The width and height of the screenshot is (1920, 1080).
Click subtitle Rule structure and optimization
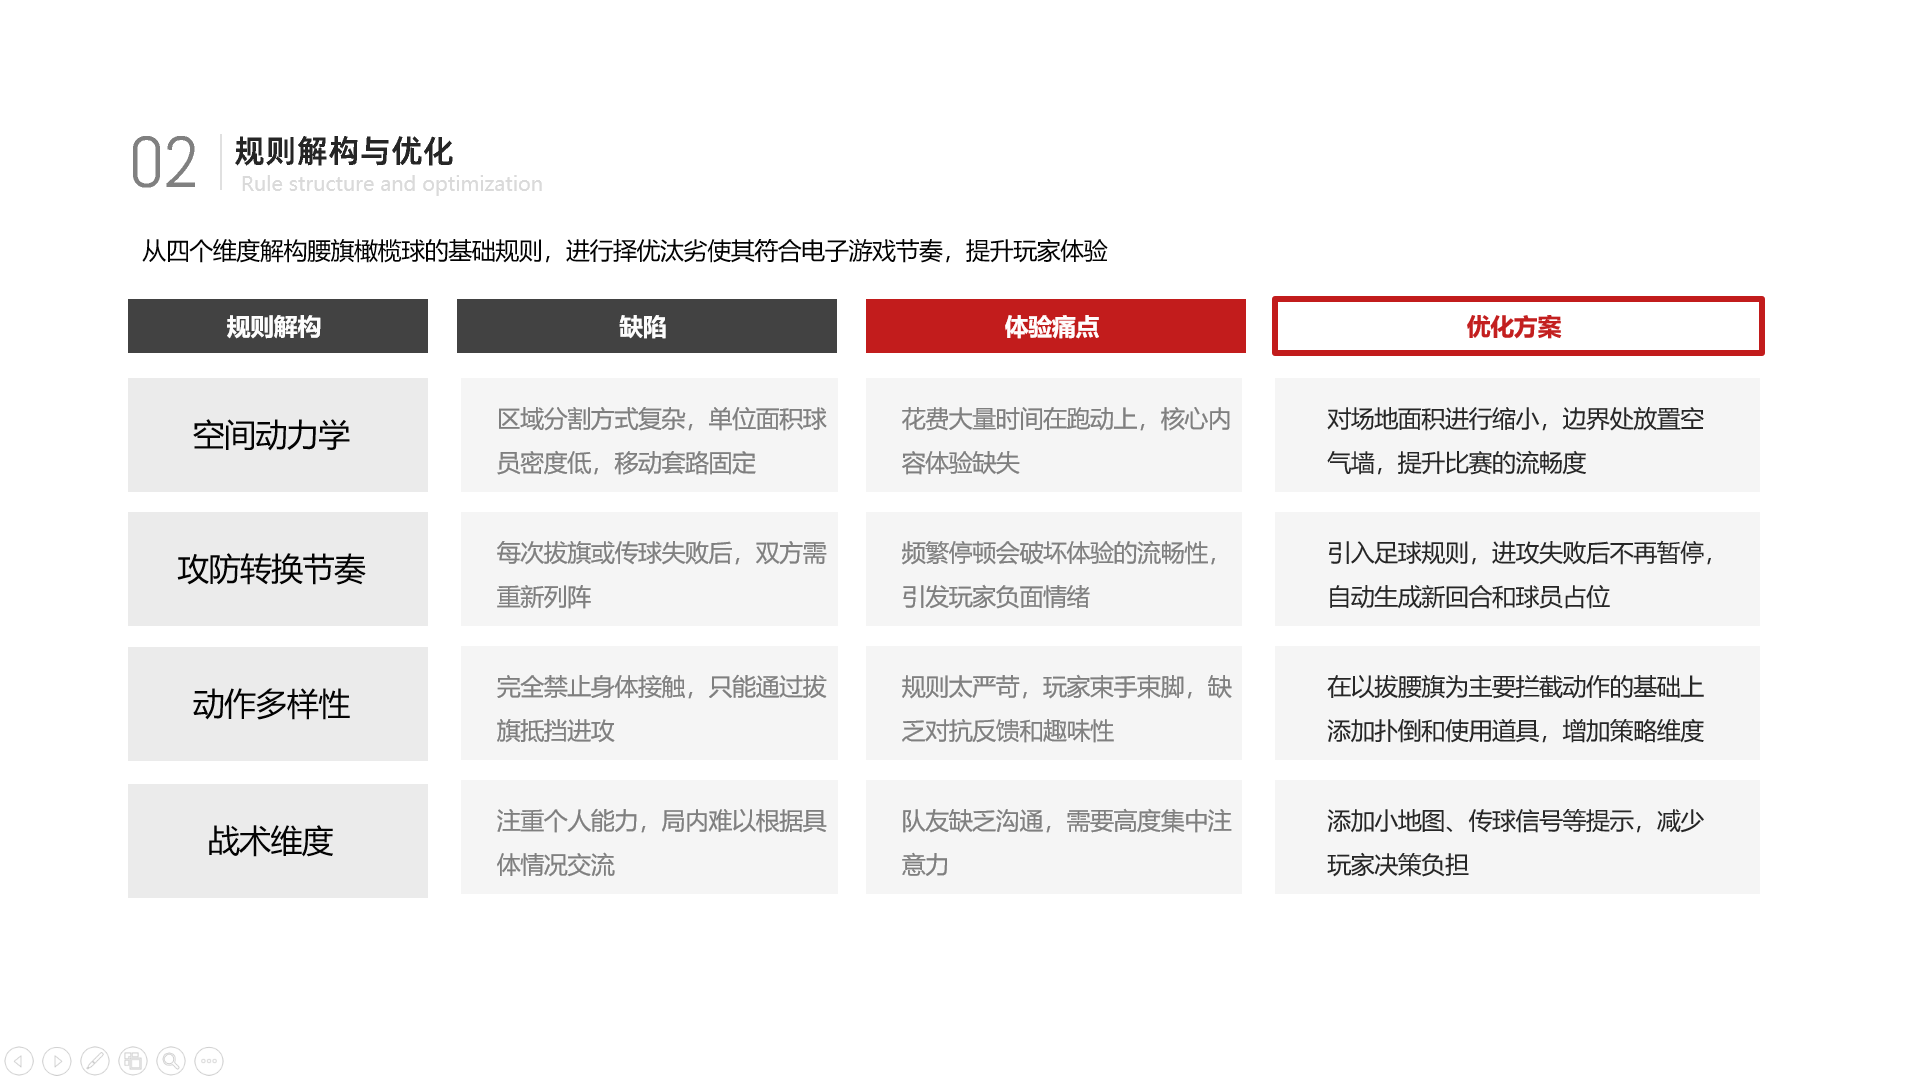pos(391,184)
